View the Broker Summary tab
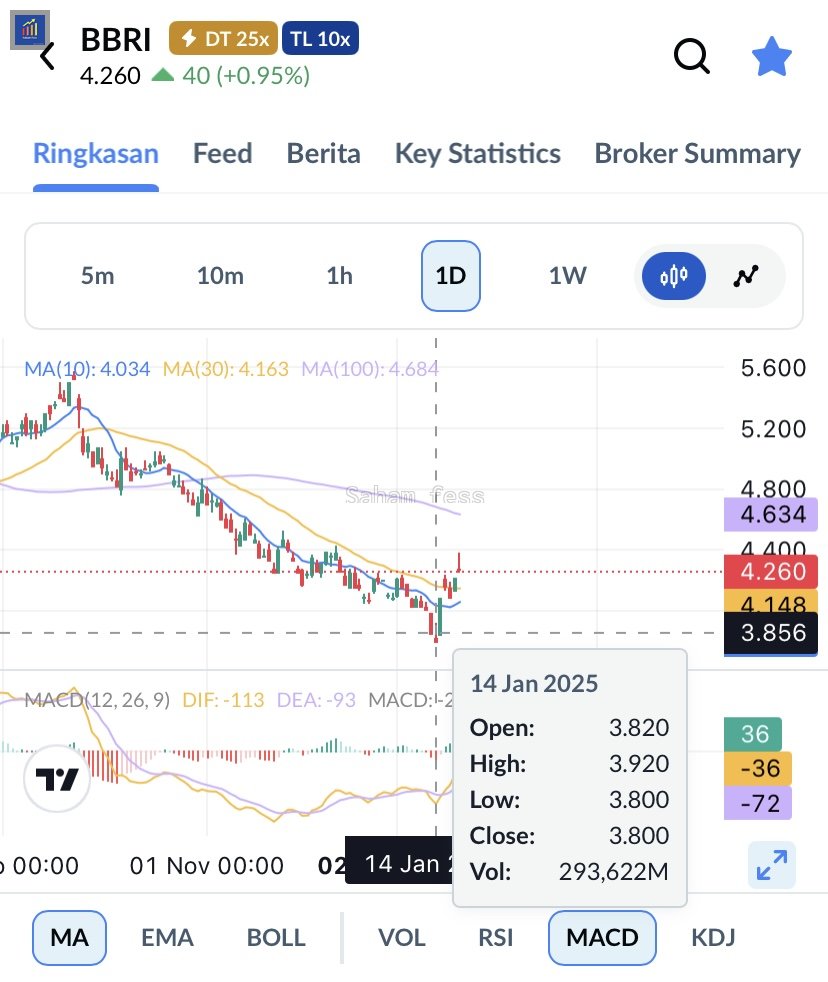Image resolution: width=828 pixels, height=982 pixels. coord(696,153)
